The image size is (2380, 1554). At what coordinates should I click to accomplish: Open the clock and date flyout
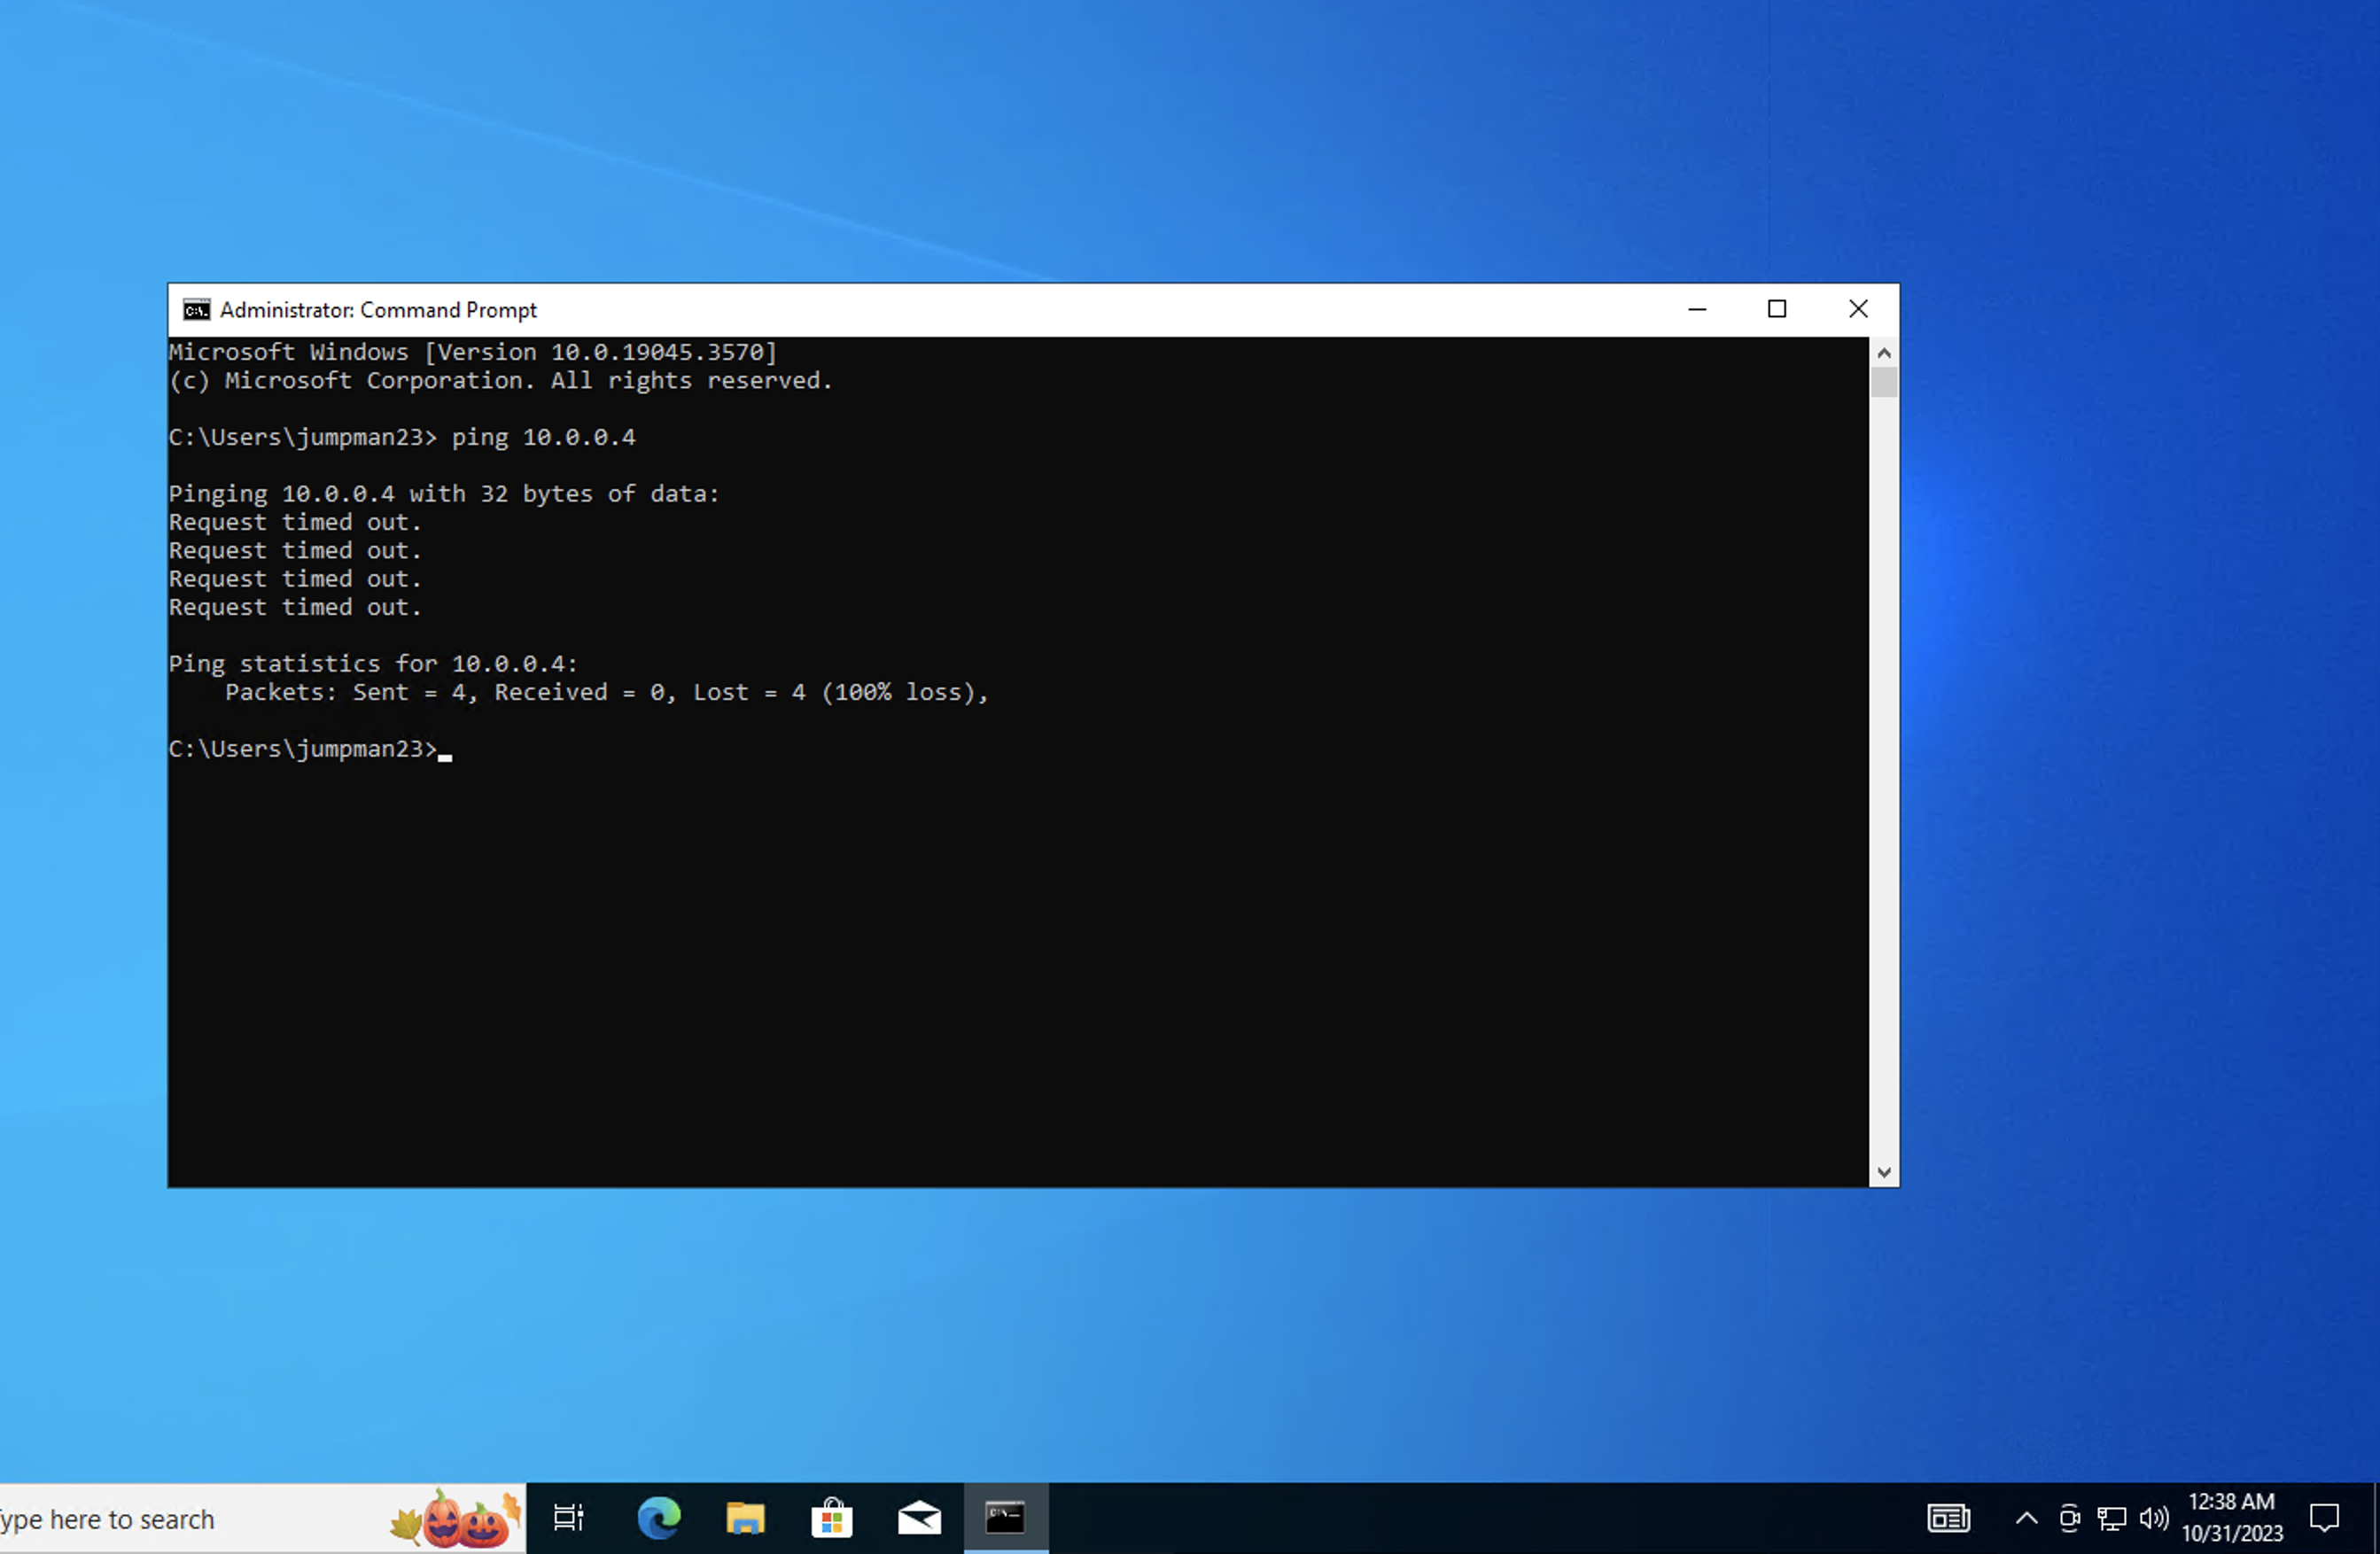[2231, 1518]
